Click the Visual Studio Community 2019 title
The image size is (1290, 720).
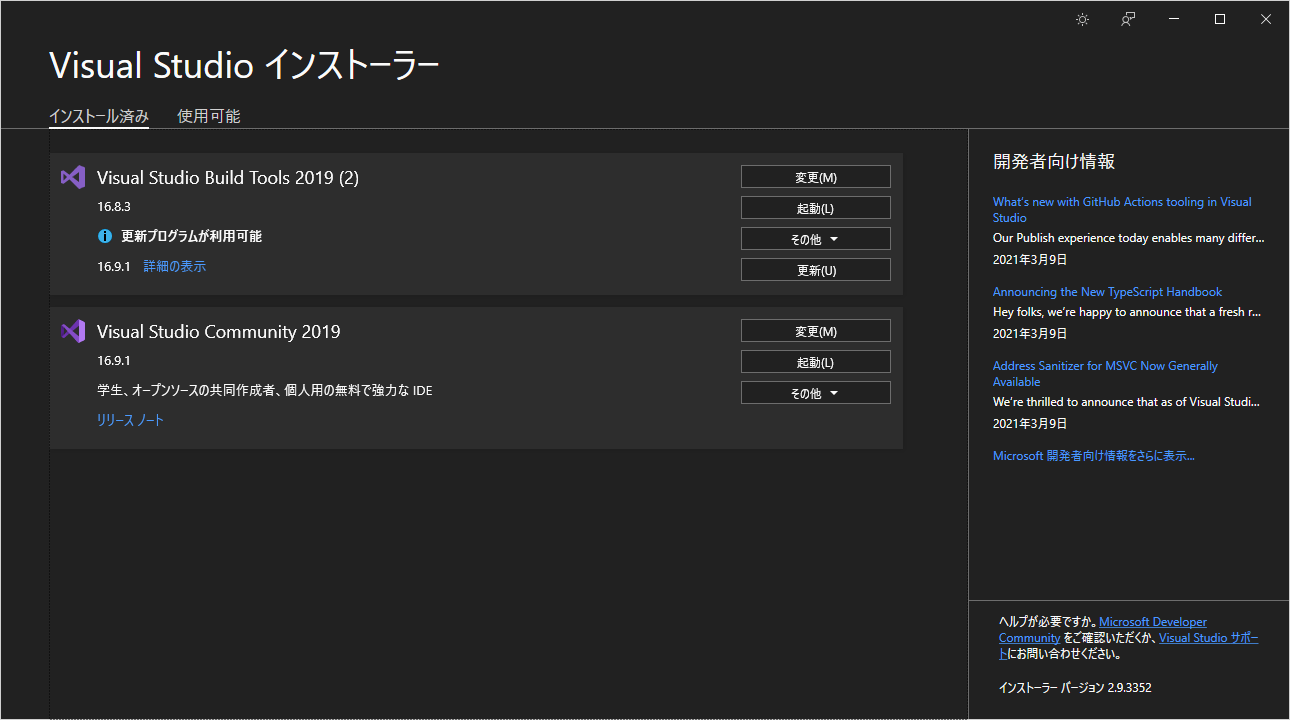coord(219,332)
